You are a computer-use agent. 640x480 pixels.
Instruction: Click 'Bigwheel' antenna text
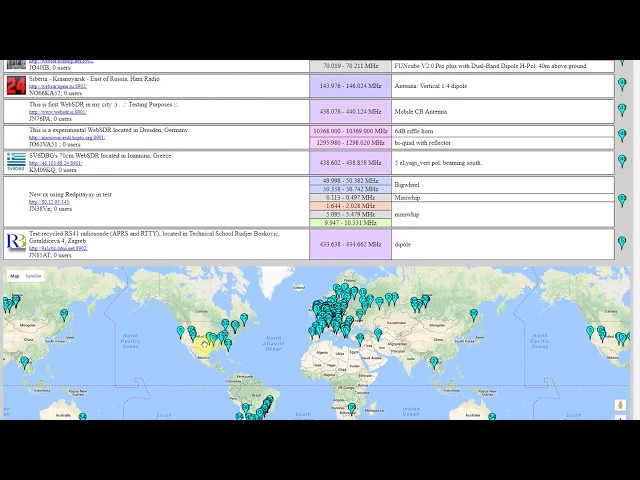[407, 185]
